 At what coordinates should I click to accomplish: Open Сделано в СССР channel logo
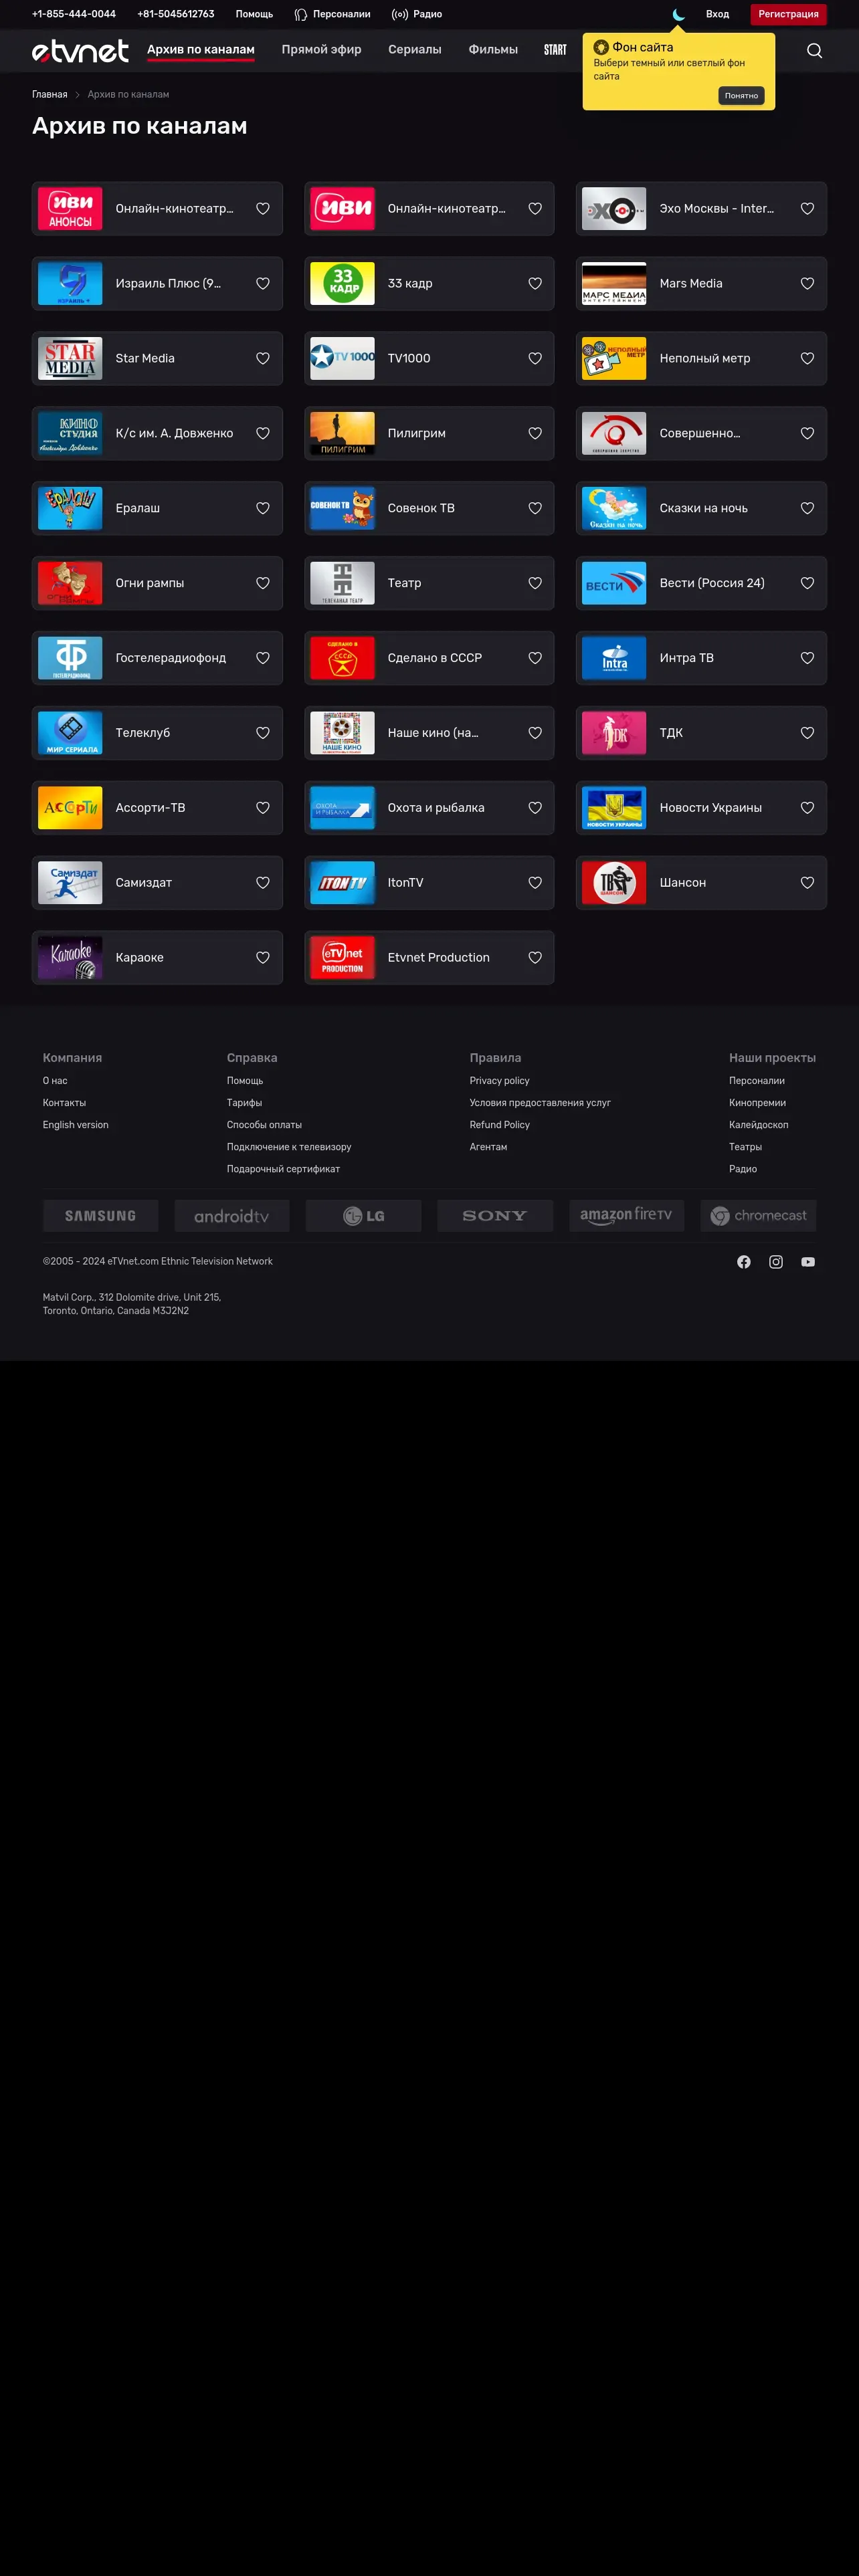click(x=342, y=658)
